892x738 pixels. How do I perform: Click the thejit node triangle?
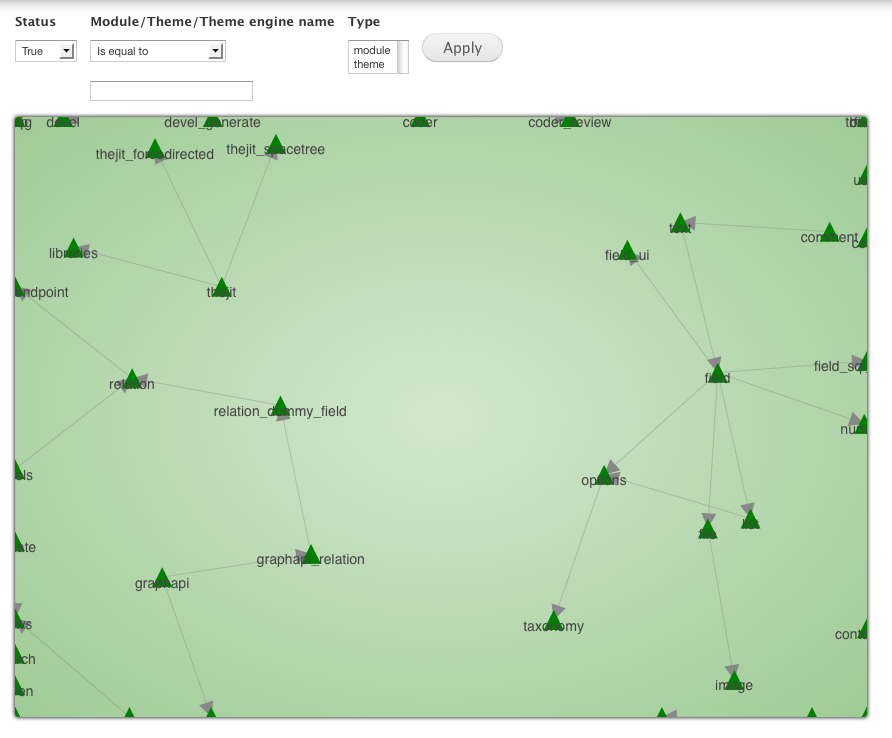click(x=222, y=288)
